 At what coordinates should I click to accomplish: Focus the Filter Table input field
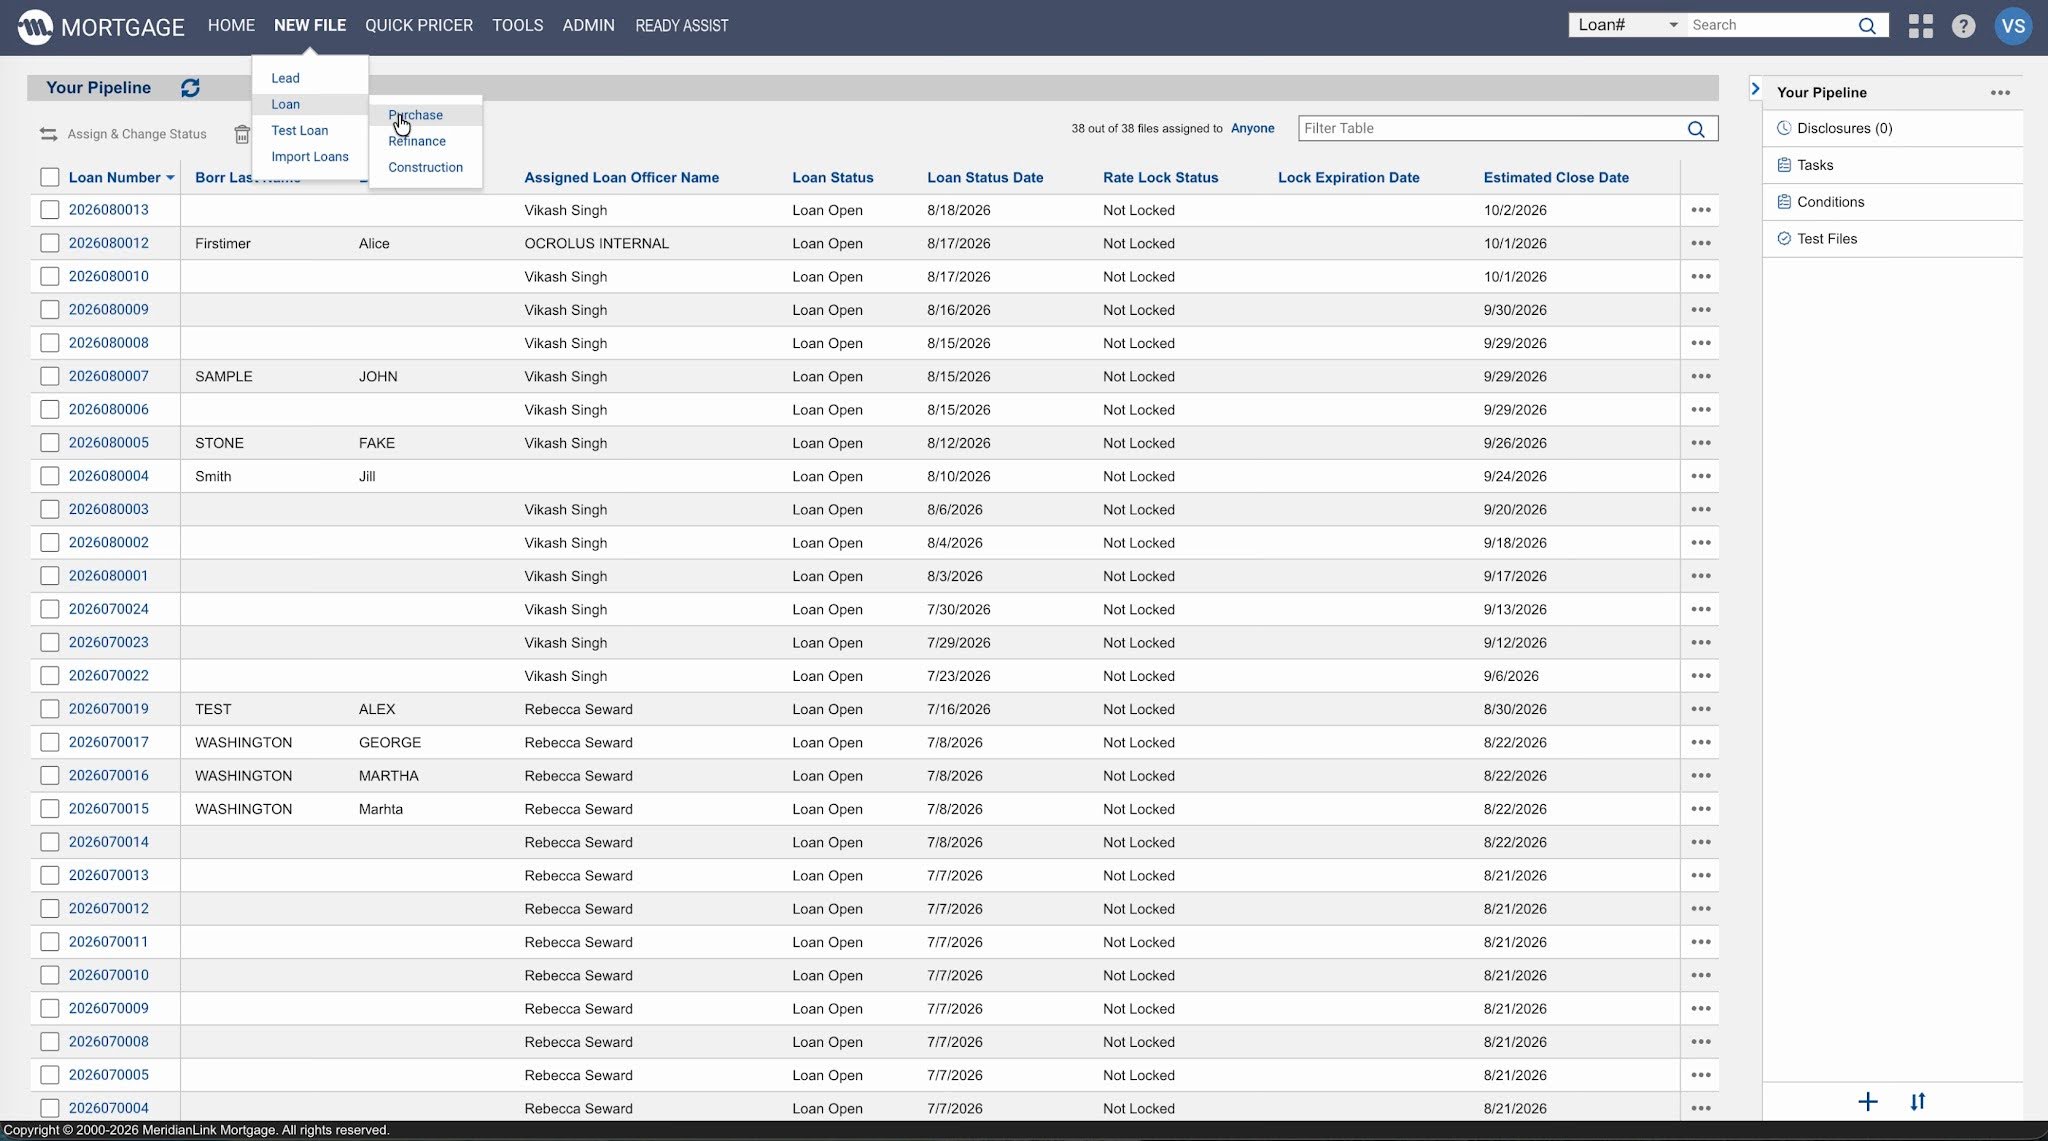point(1490,128)
